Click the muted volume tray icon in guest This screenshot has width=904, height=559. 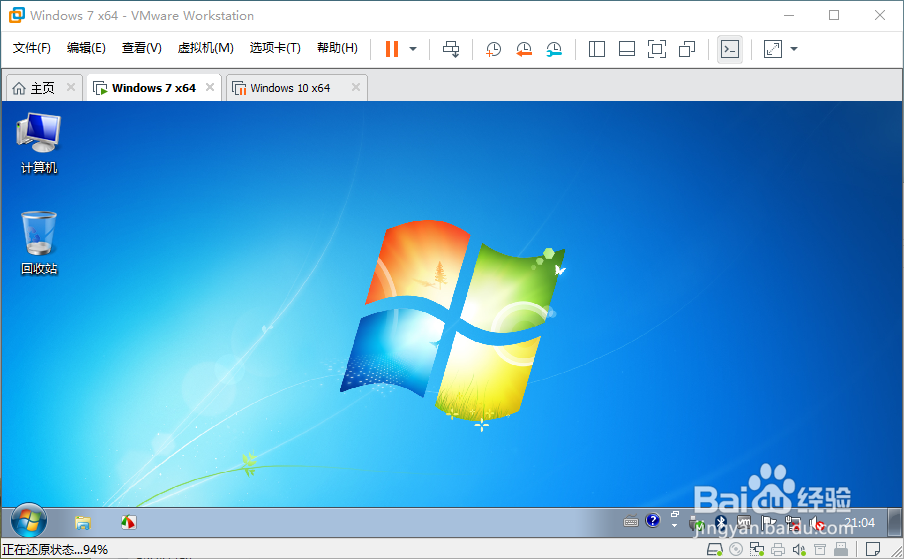(x=818, y=524)
